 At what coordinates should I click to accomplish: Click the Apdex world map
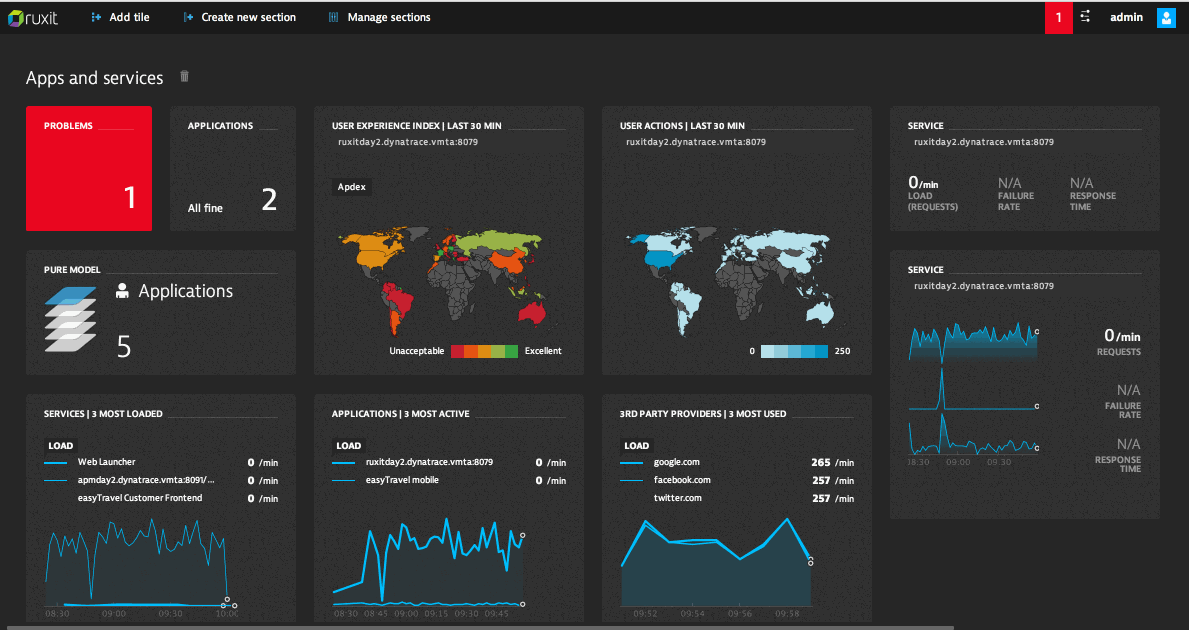pos(440,275)
